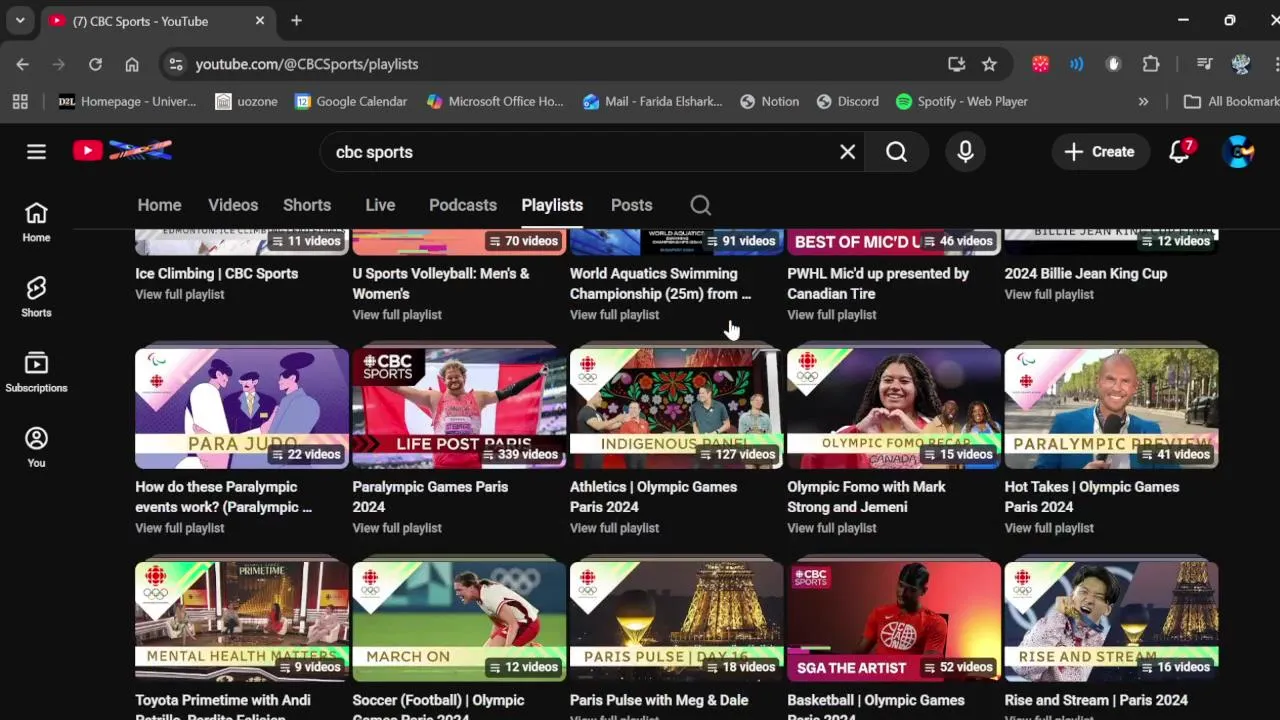This screenshot has height=720, width=1280.
Task: Open Paris Pulse with Meg & Dale title
Action: pos(659,700)
